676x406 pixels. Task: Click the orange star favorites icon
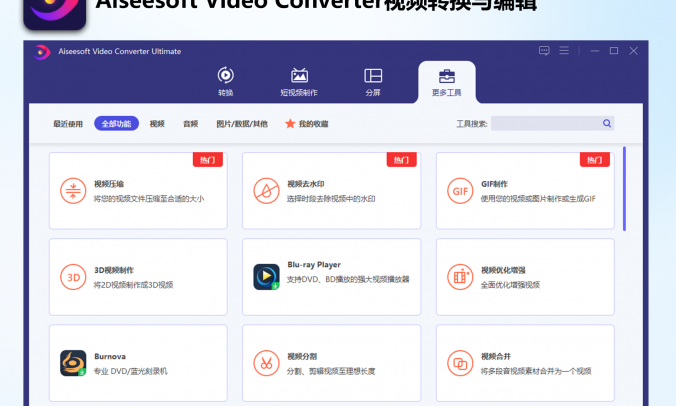pos(290,124)
